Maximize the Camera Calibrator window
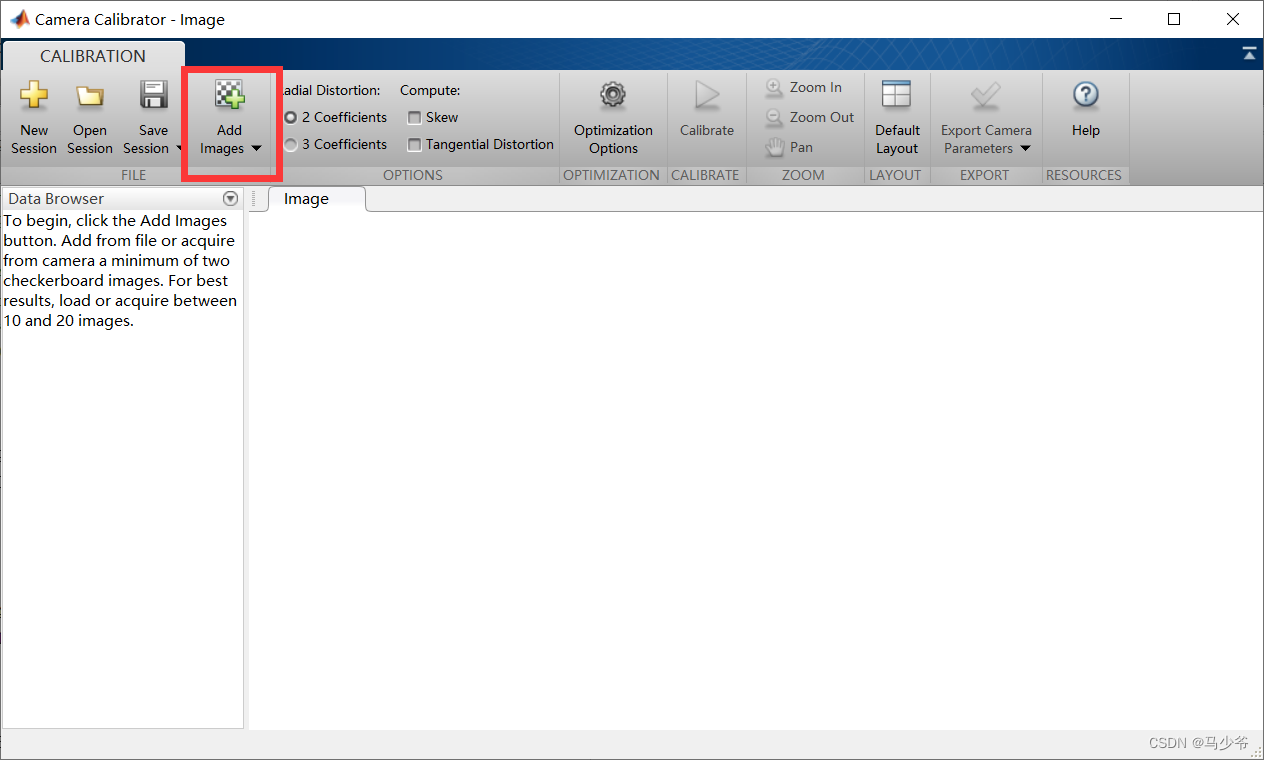Viewport: 1264px width, 760px height. coord(1174,19)
